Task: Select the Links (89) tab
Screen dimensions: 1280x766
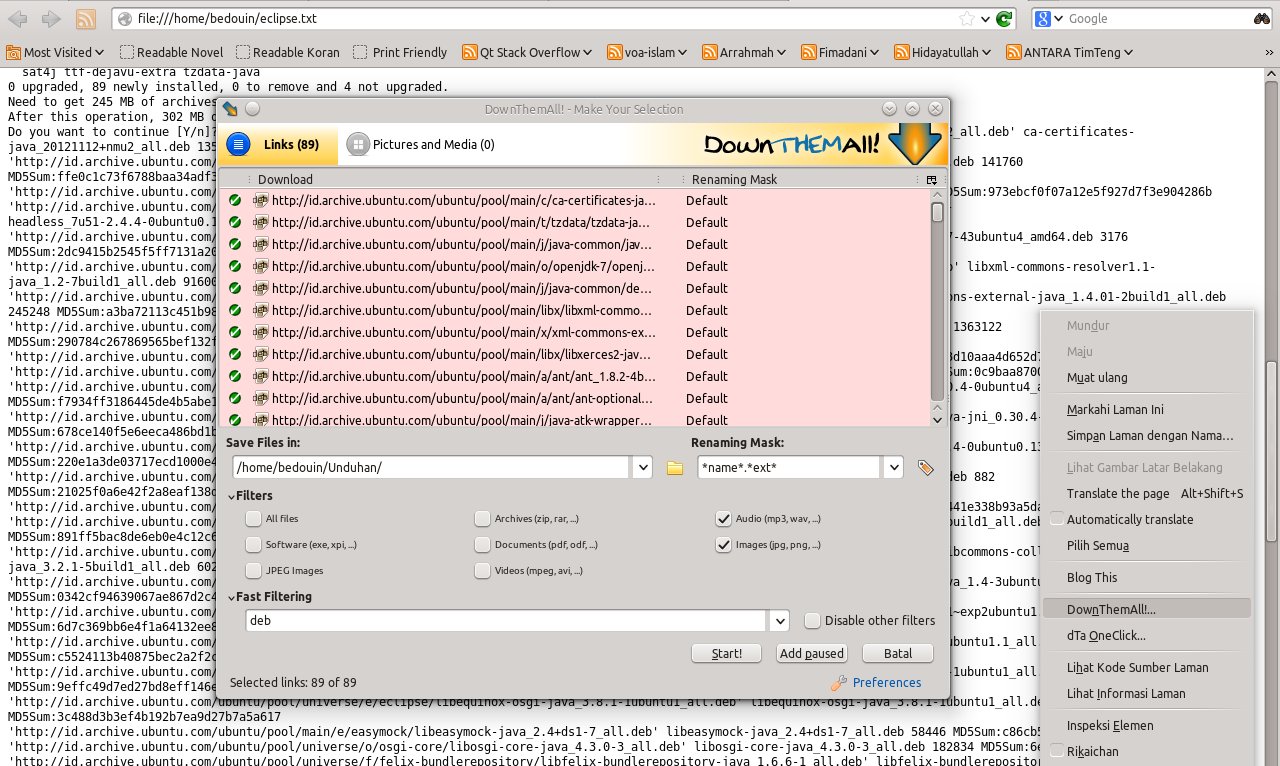Action: pos(280,145)
